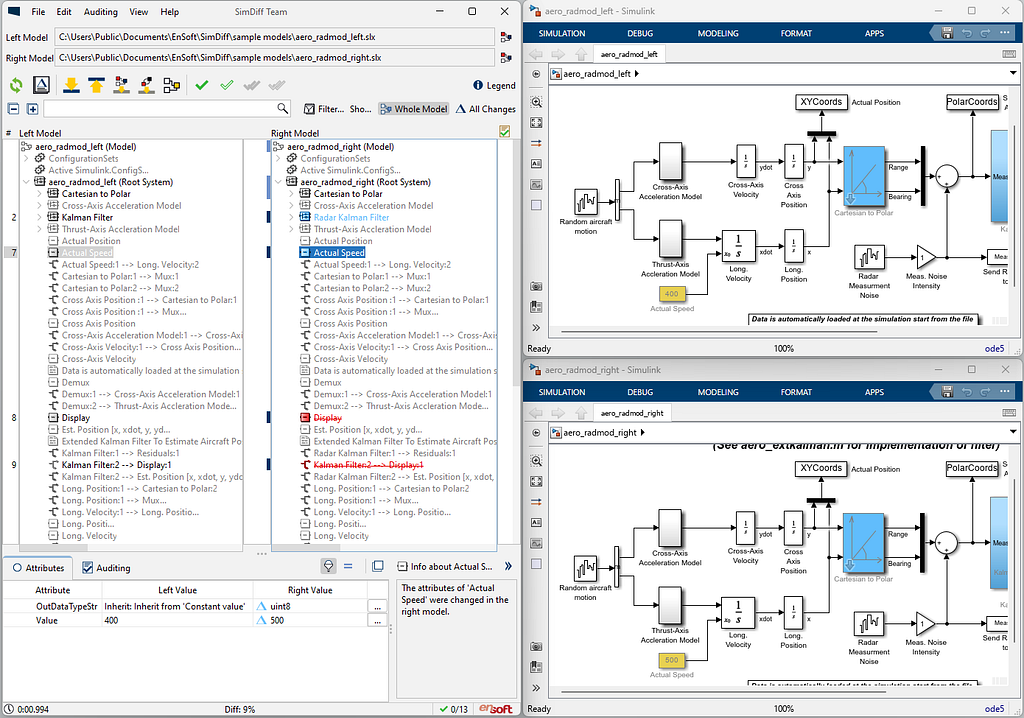Click ellipsis button for Value row
Screen dimensions: 1024x718
tap(377, 621)
